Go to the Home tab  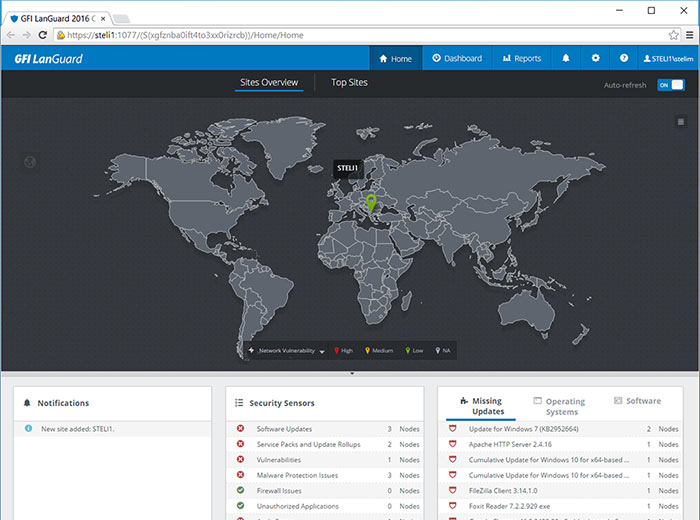point(396,58)
